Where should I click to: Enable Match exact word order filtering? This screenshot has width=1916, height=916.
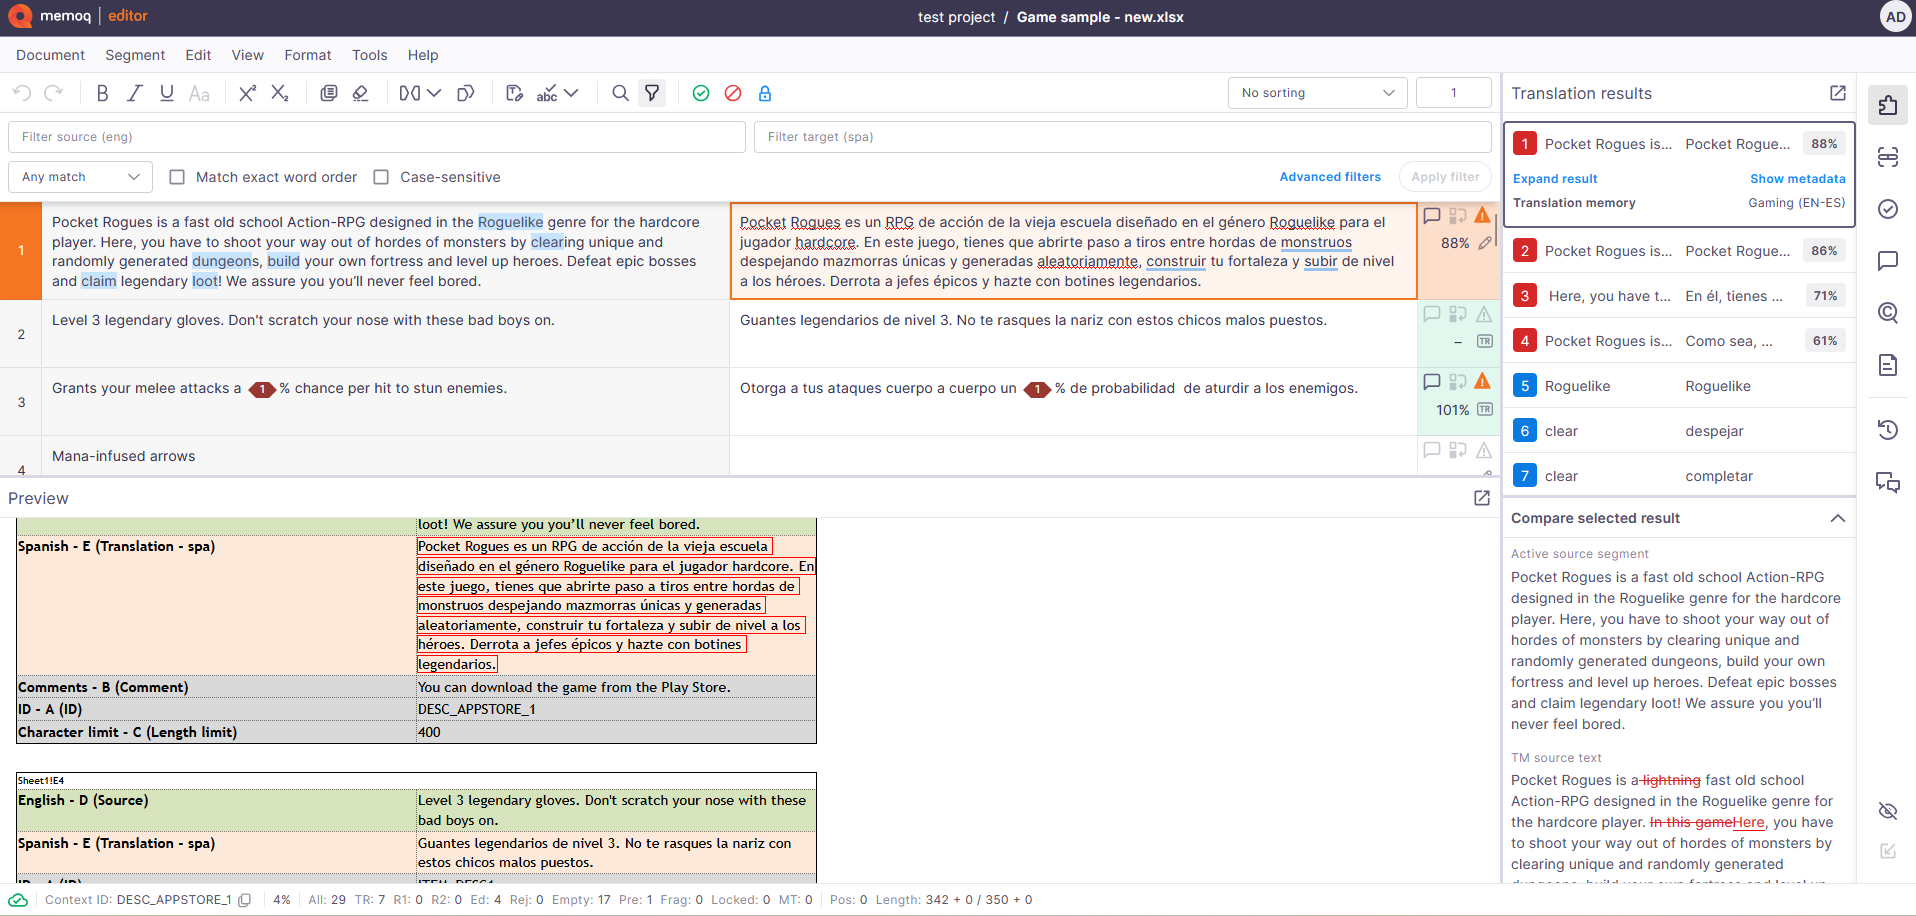177,177
